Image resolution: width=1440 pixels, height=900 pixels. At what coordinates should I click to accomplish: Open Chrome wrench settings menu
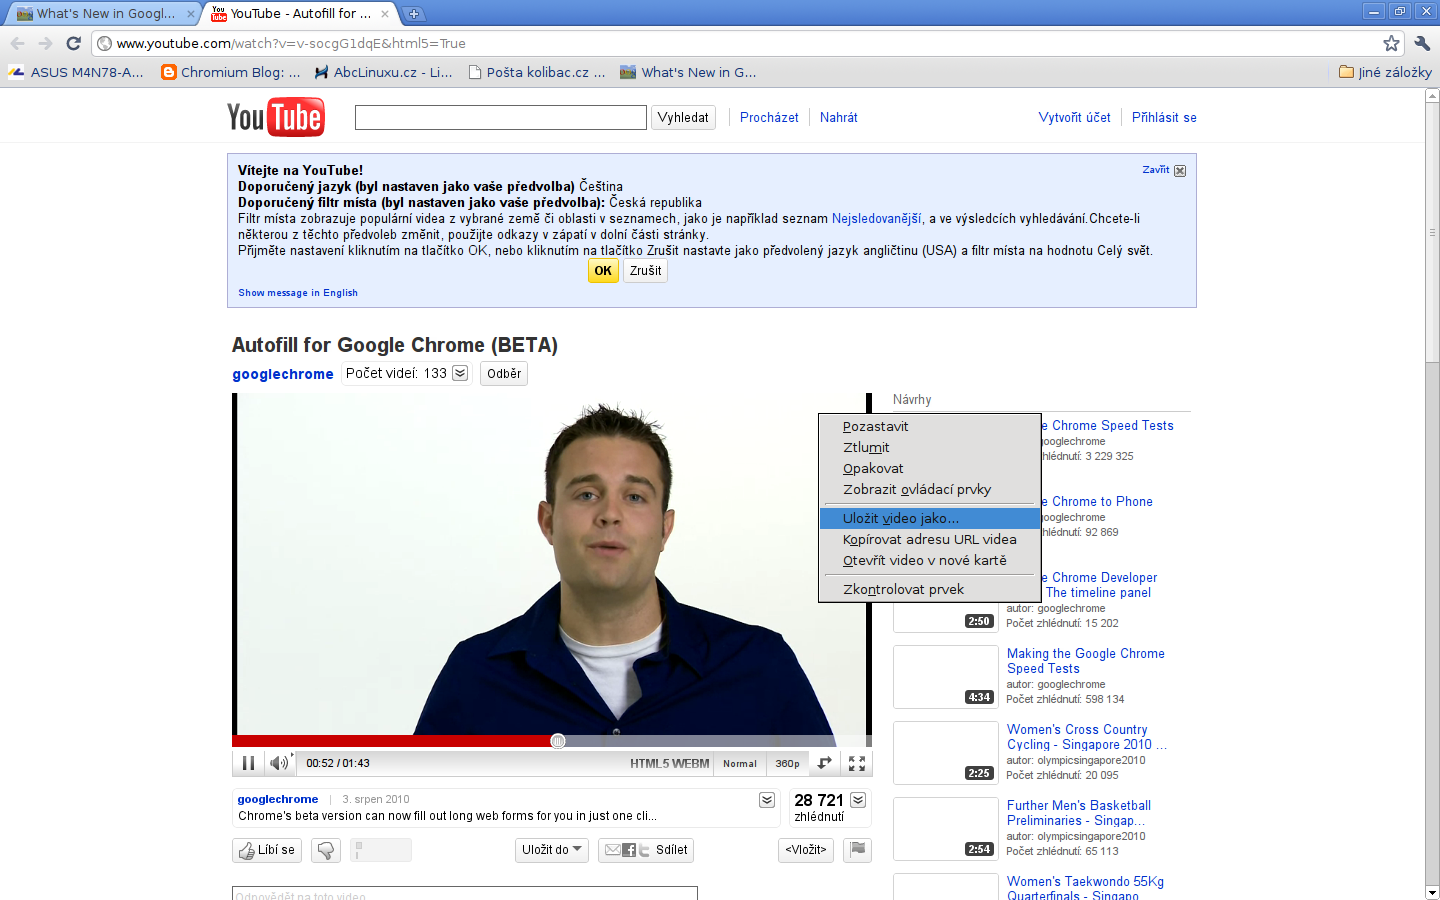[1422, 43]
